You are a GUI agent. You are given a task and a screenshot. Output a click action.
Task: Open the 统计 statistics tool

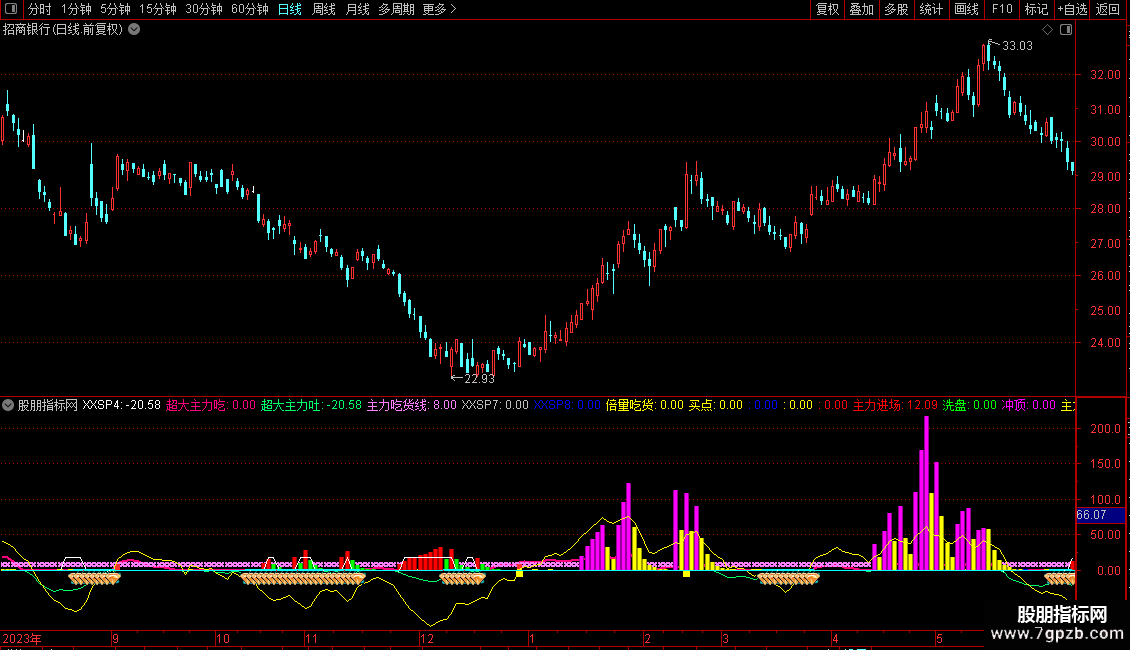931,10
